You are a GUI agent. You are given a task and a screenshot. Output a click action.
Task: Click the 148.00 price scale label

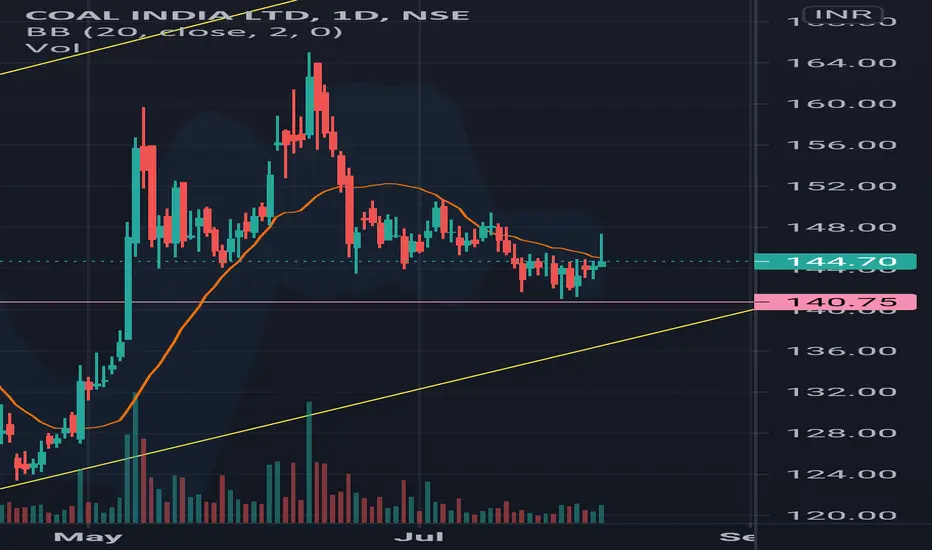click(841, 227)
